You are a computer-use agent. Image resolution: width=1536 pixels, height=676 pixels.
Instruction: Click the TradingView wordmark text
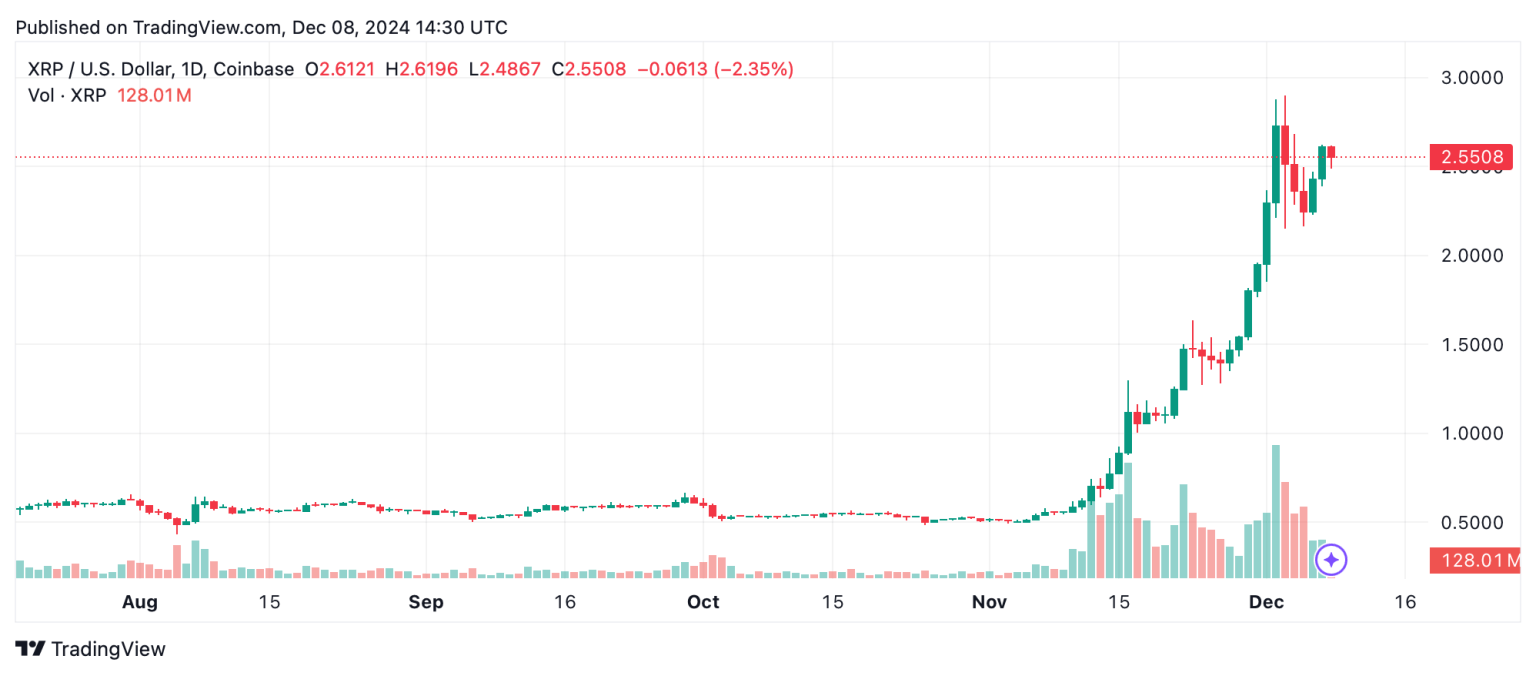tap(108, 649)
